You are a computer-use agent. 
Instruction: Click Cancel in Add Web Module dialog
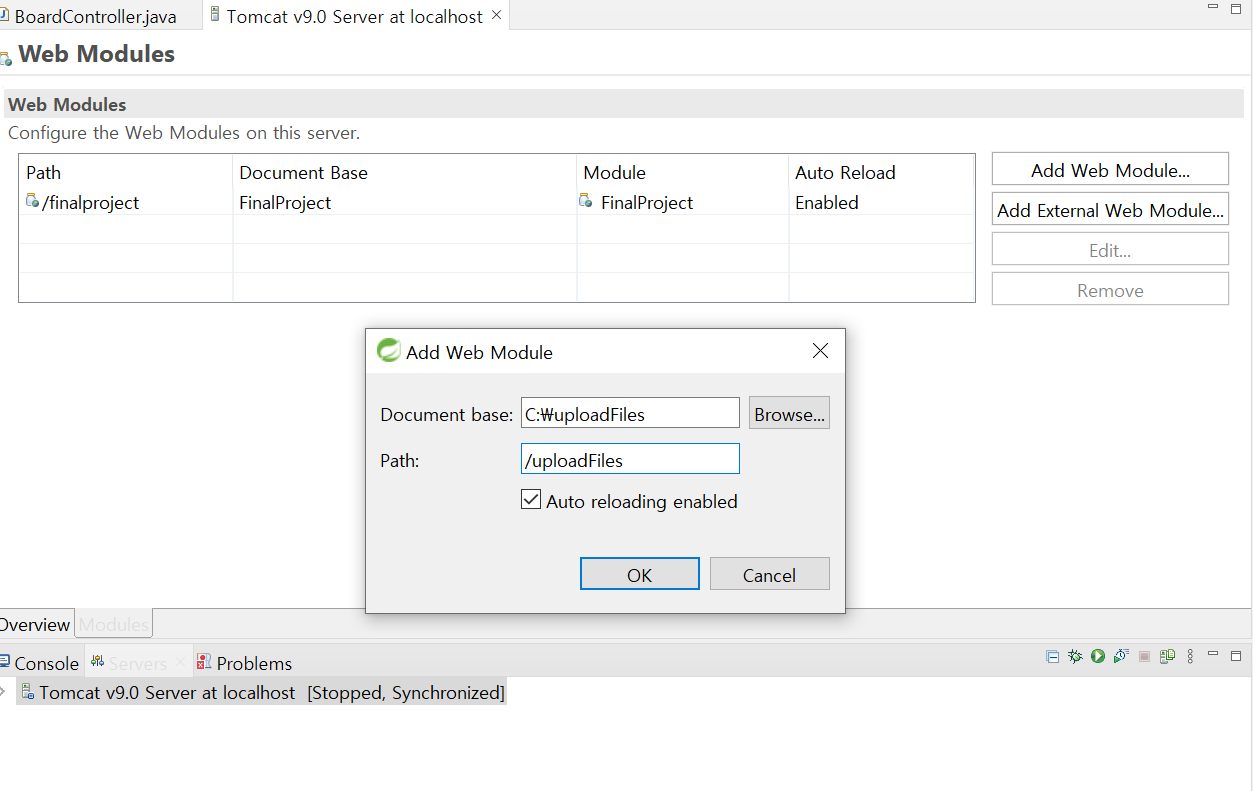point(770,574)
